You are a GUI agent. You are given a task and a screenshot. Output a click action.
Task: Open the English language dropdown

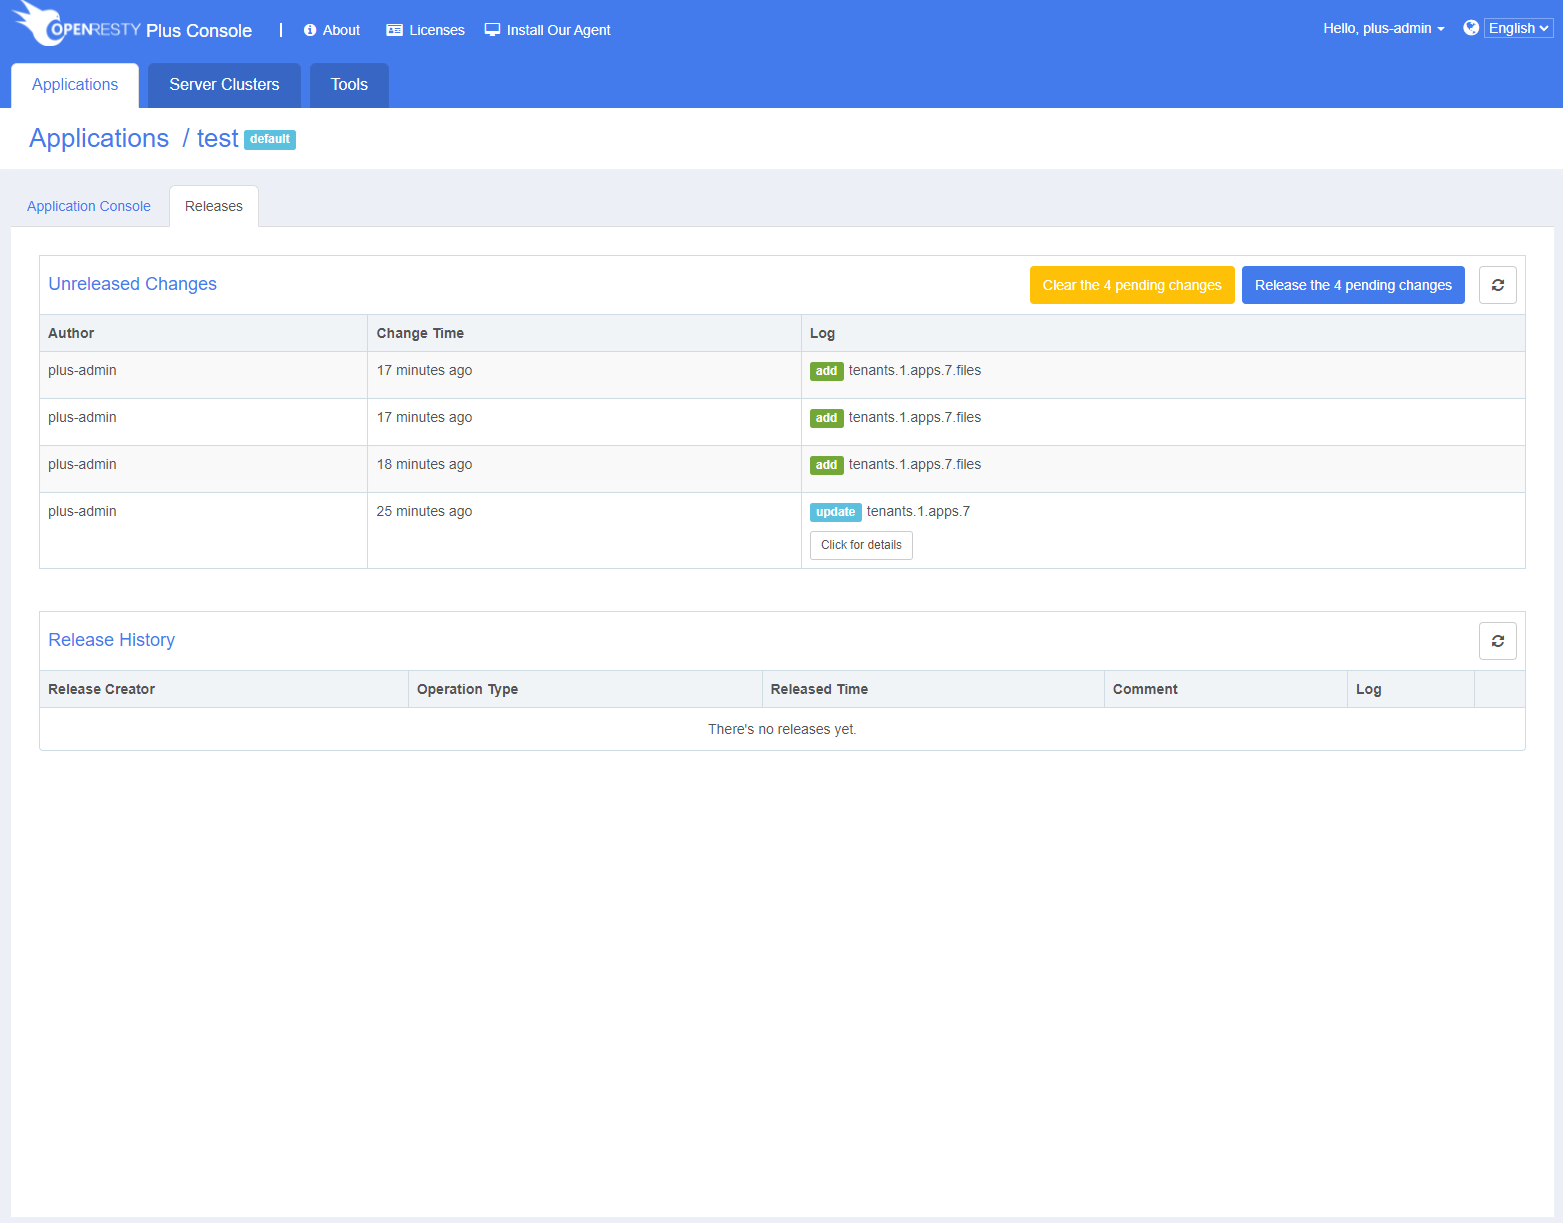(1518, 28)
